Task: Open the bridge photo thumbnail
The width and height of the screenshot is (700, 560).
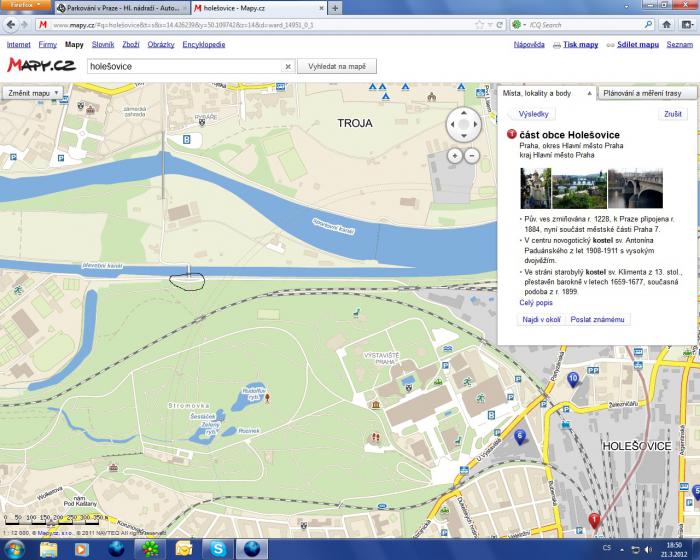Action: click(635, 188)
